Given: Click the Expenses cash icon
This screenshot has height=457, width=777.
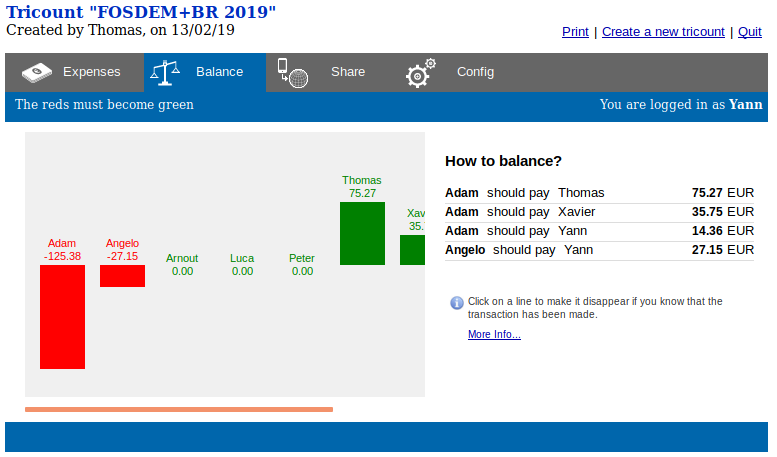Looking at the screenshot, I should (37, 73).
